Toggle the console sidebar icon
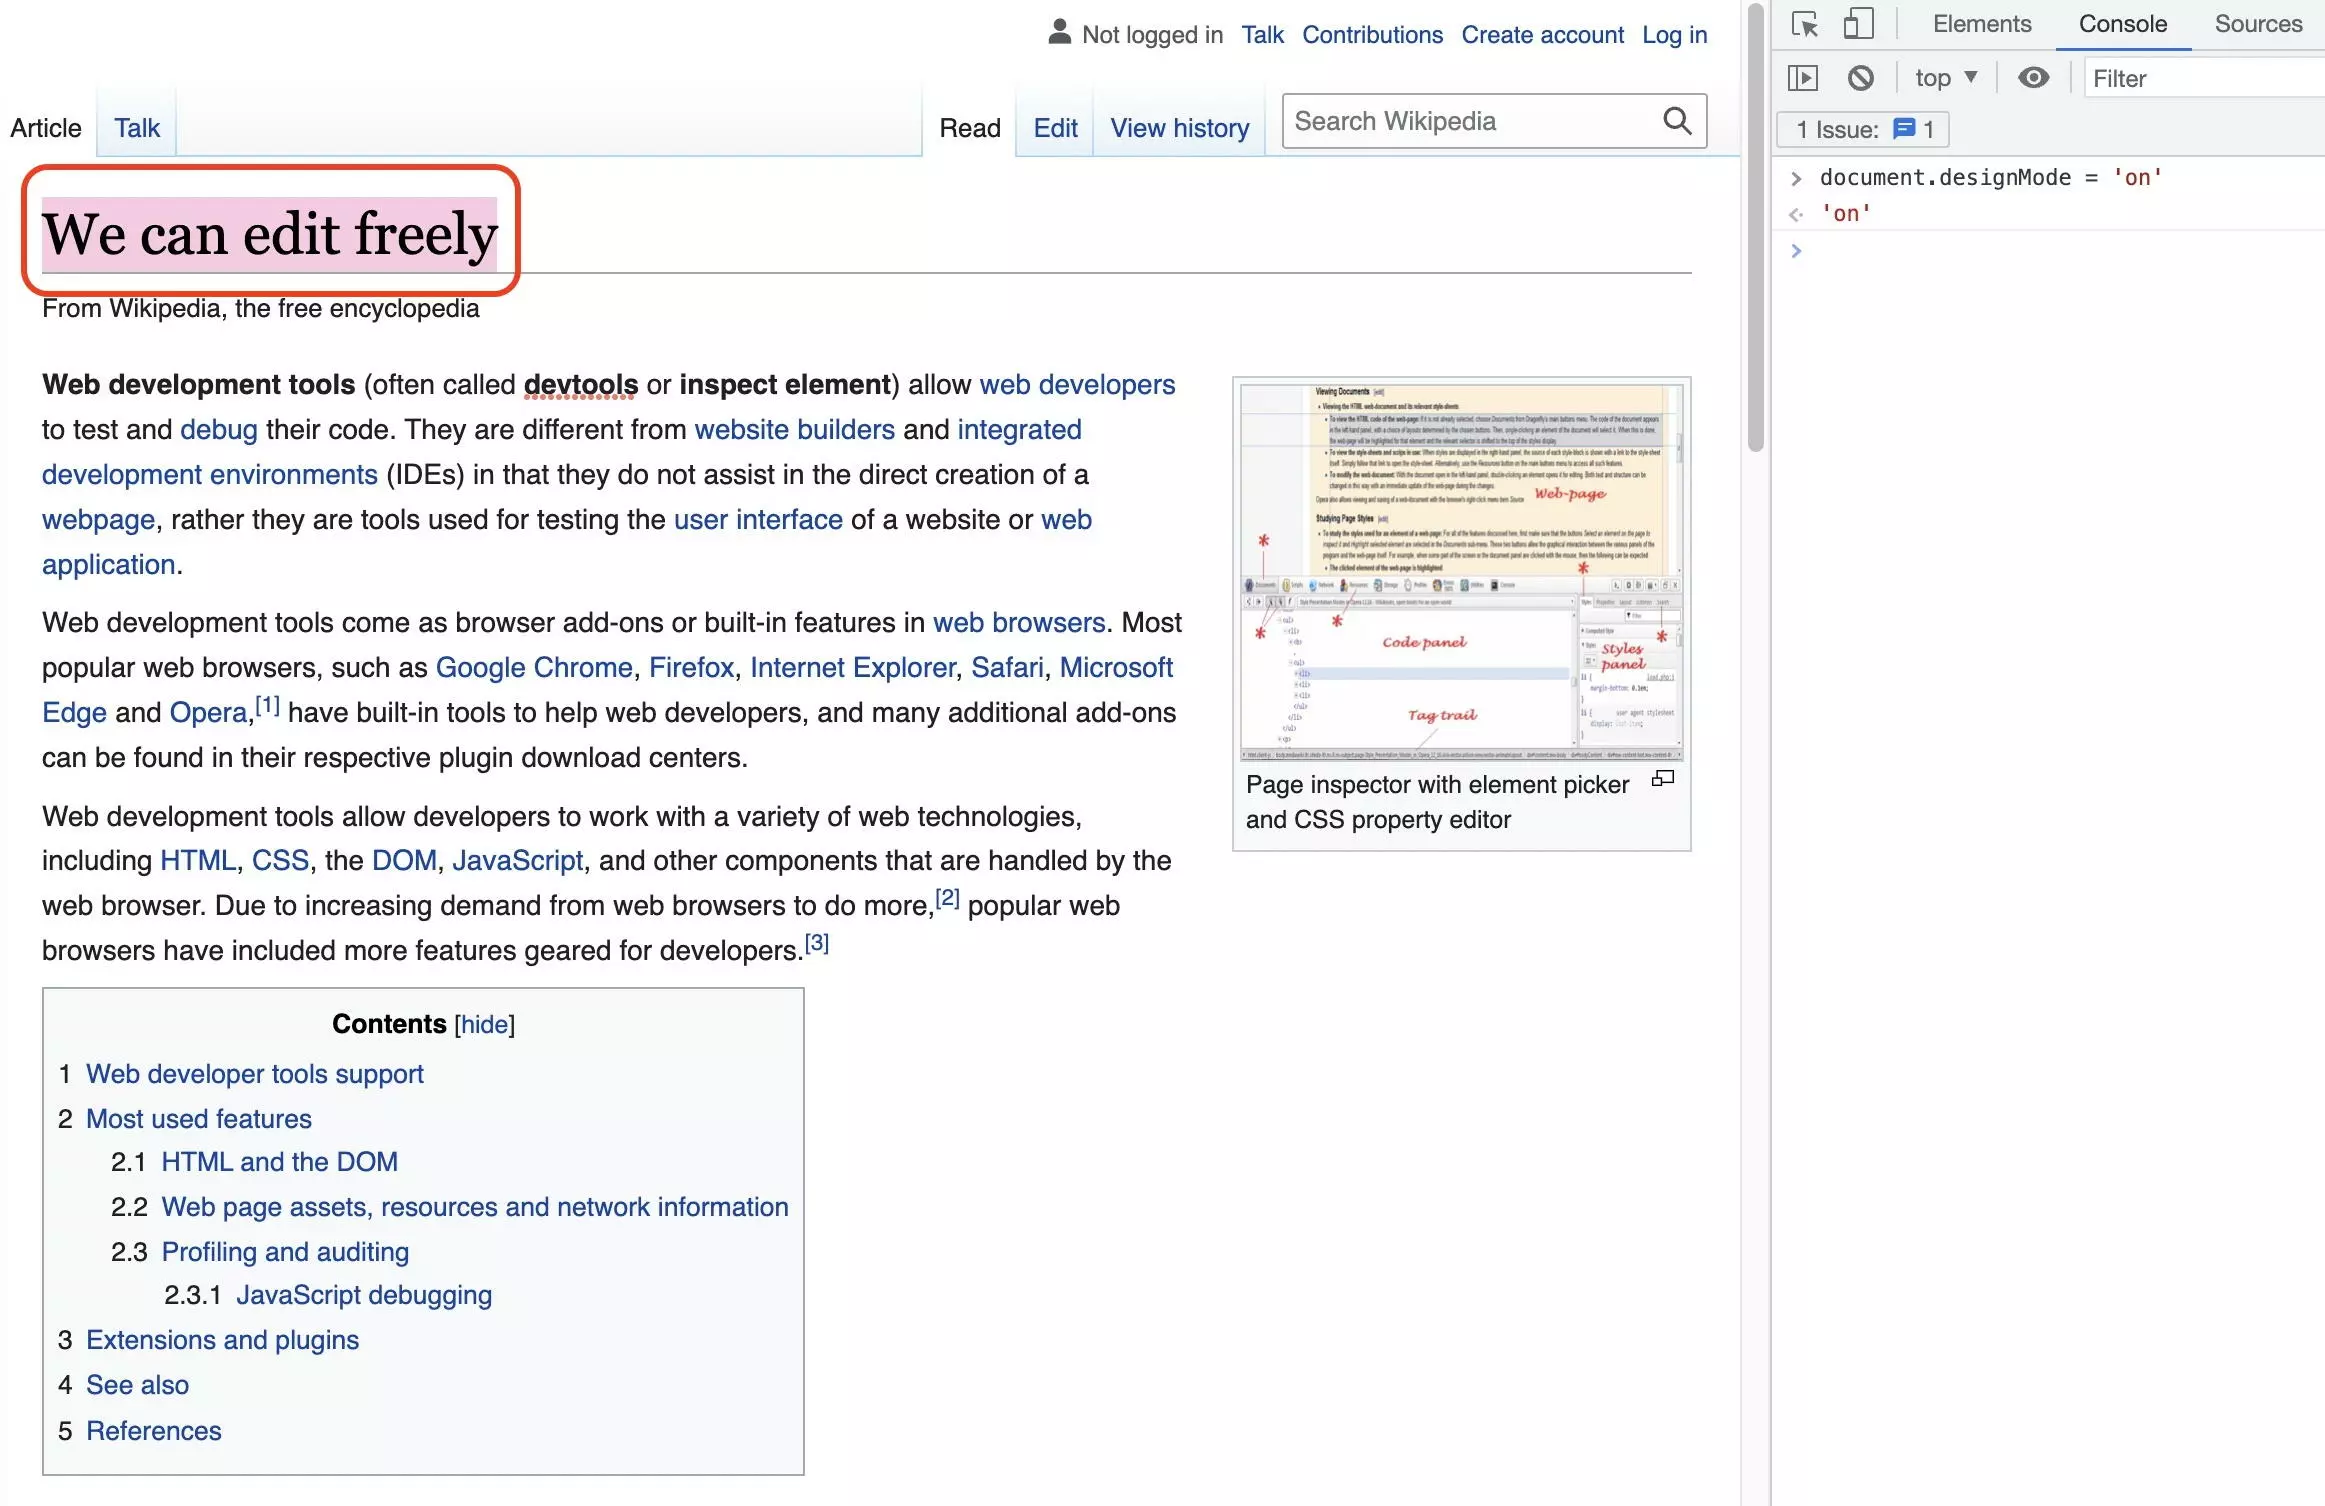2325x1506 pixels. [1803, 76]
